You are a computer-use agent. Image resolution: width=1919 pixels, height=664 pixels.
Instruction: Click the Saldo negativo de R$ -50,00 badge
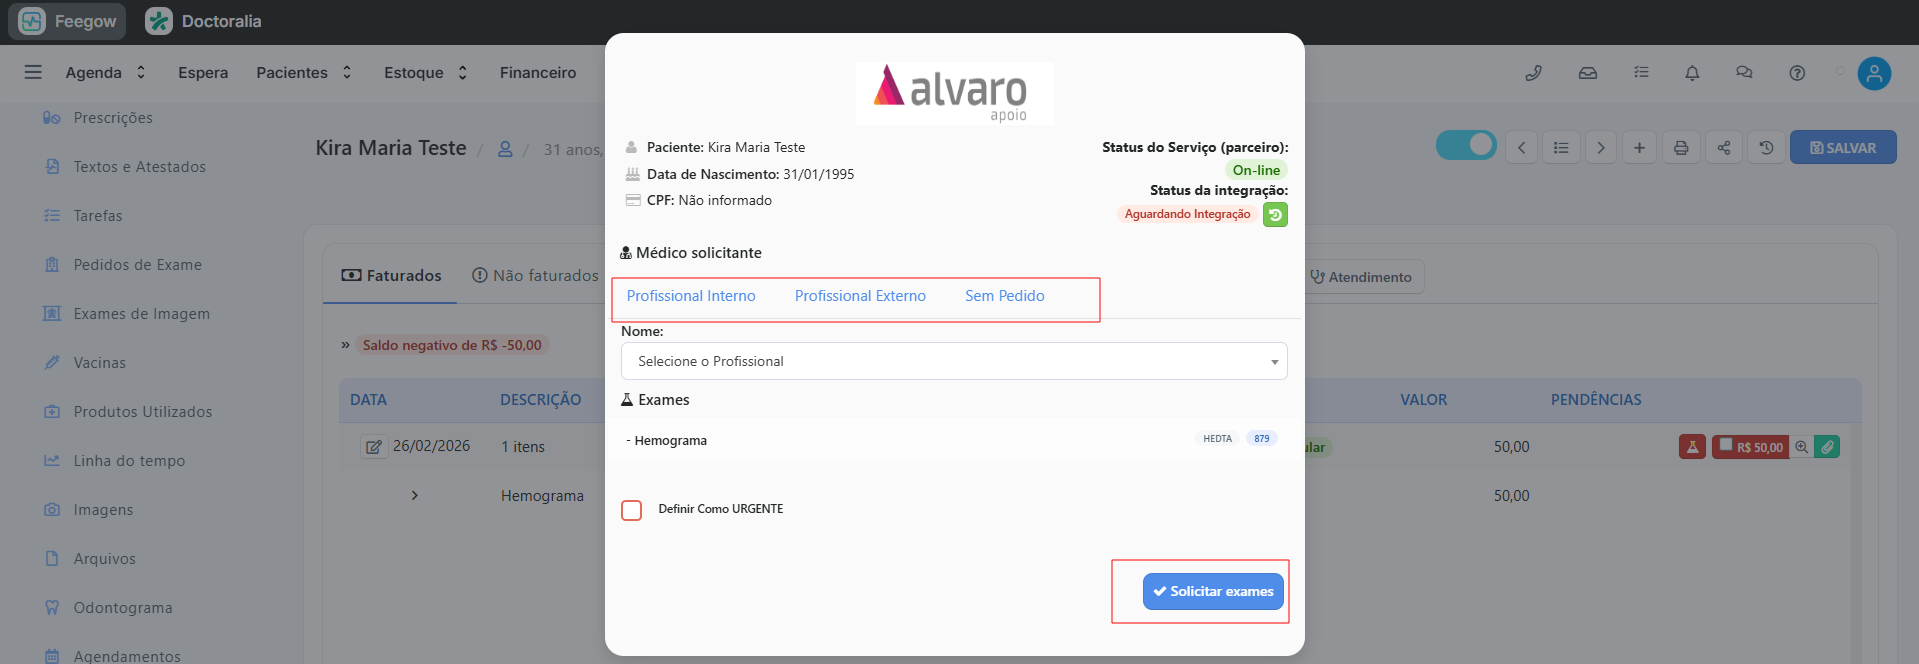coord(452,345)
